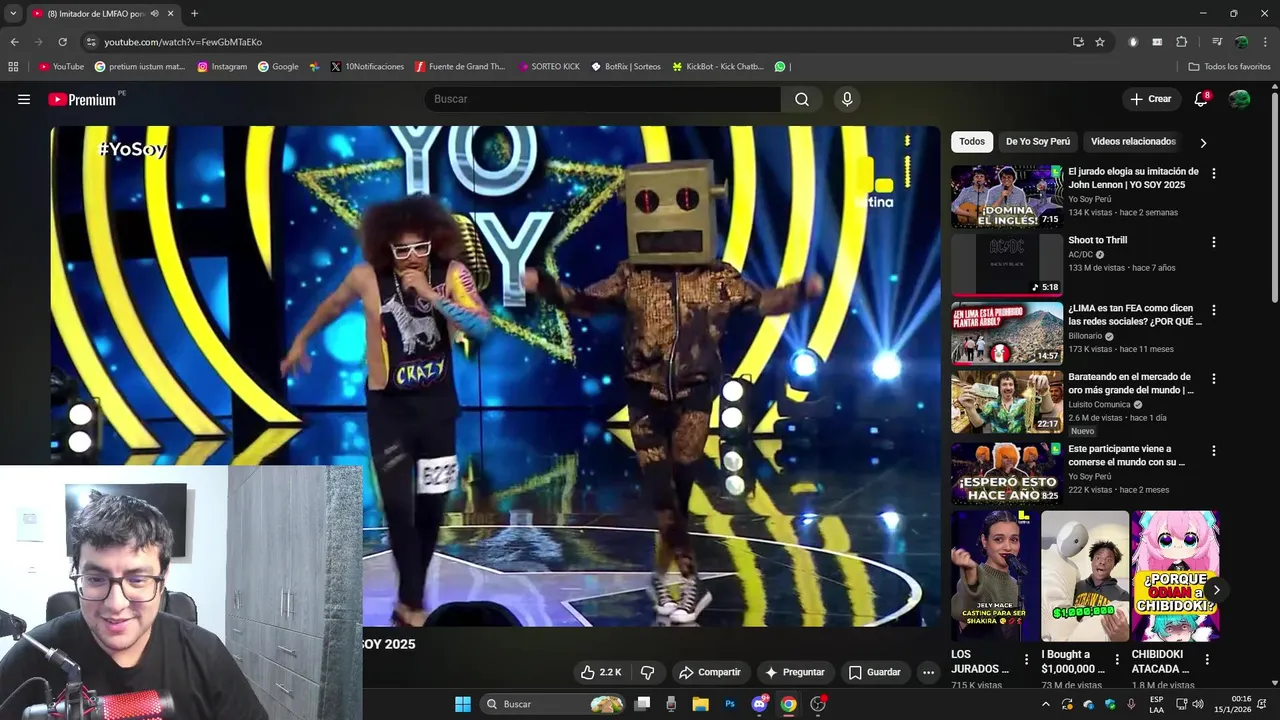Select the De Yo Soy Perú chip
Image resolution: width=1280 pixels, height=720 pixels.
click(1038, 142)
